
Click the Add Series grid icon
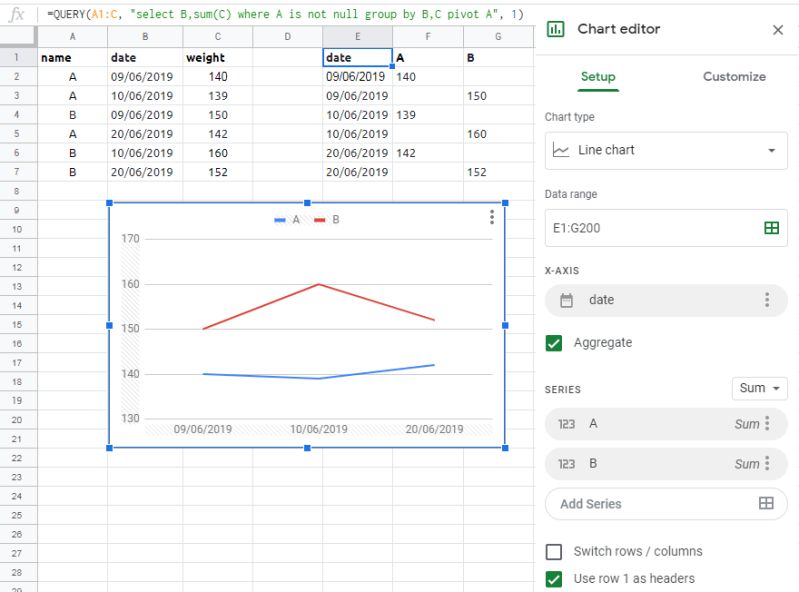[x=766, y=503]
